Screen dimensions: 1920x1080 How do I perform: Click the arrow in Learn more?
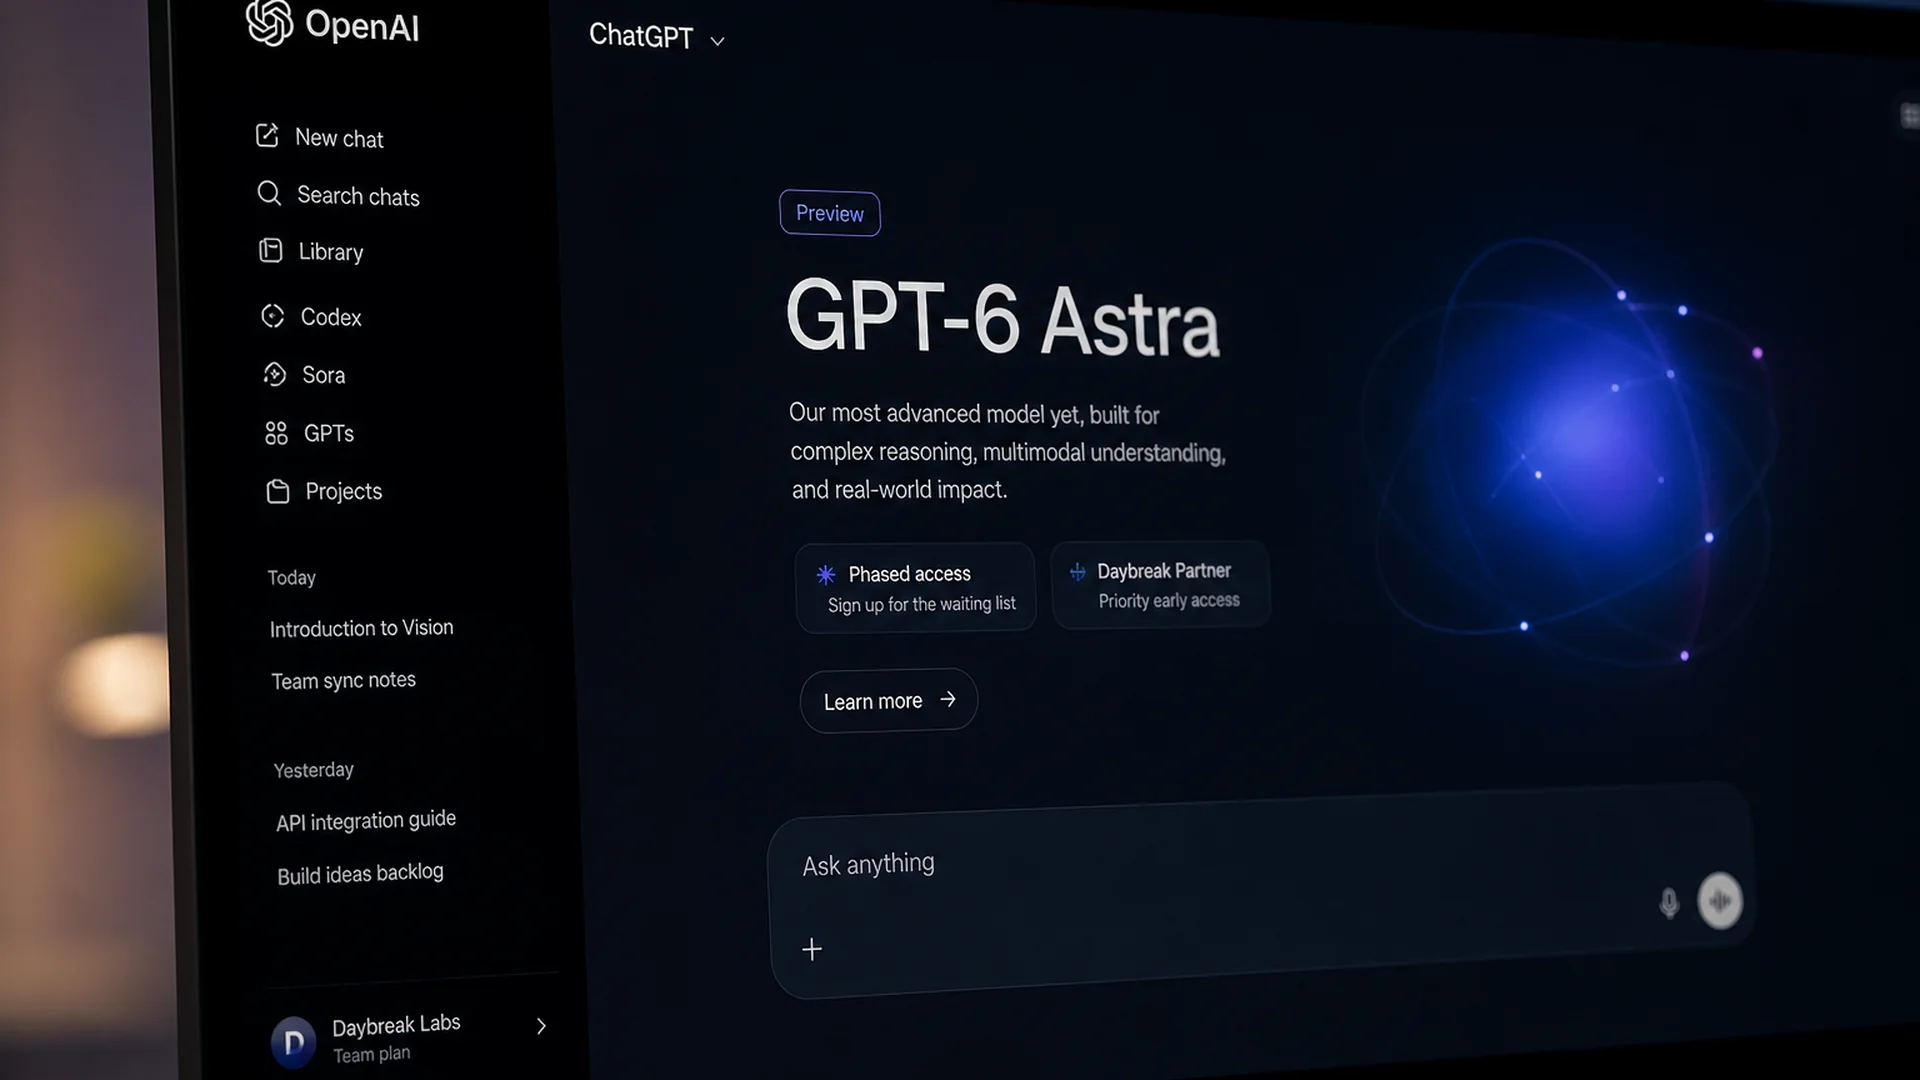point(948,699)
